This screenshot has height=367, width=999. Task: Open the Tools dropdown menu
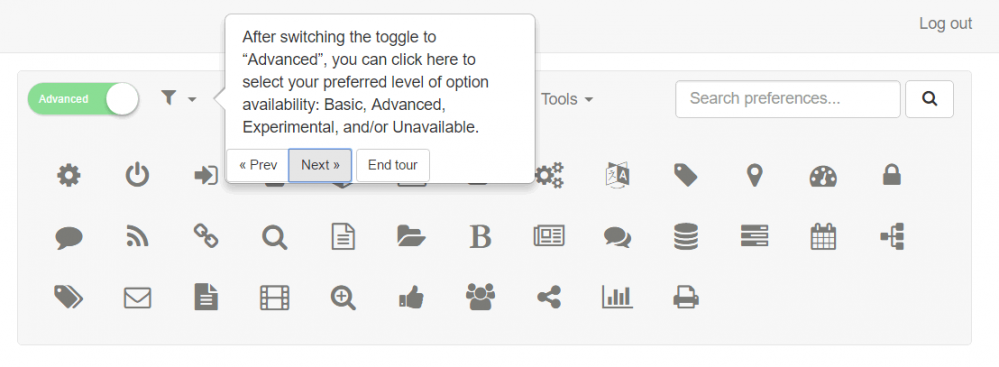567,99
